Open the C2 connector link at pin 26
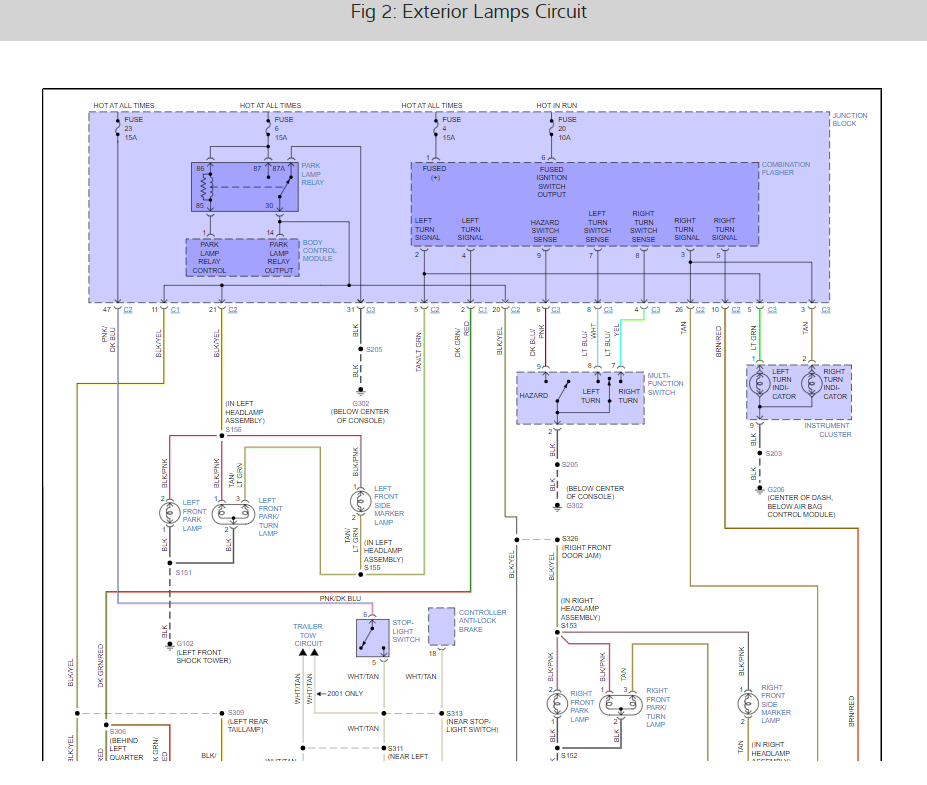This screenshot has width=927, height=785. coord(700,310)
